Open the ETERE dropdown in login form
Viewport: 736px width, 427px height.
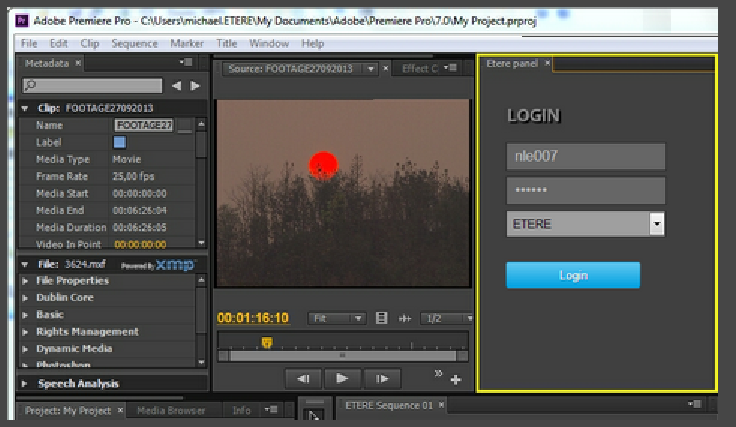(656, 224)
